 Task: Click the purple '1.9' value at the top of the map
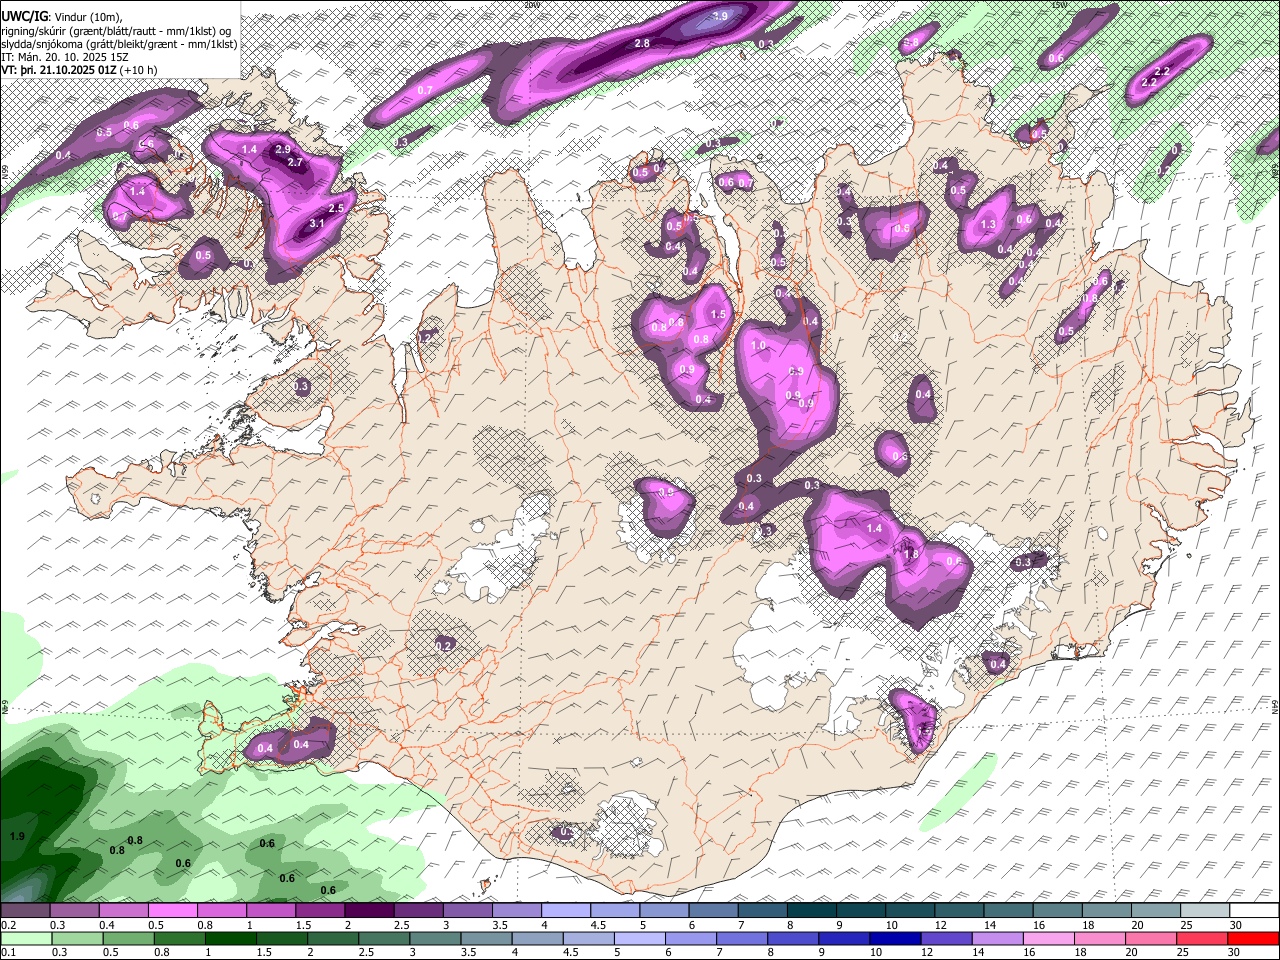pos(721,16)
